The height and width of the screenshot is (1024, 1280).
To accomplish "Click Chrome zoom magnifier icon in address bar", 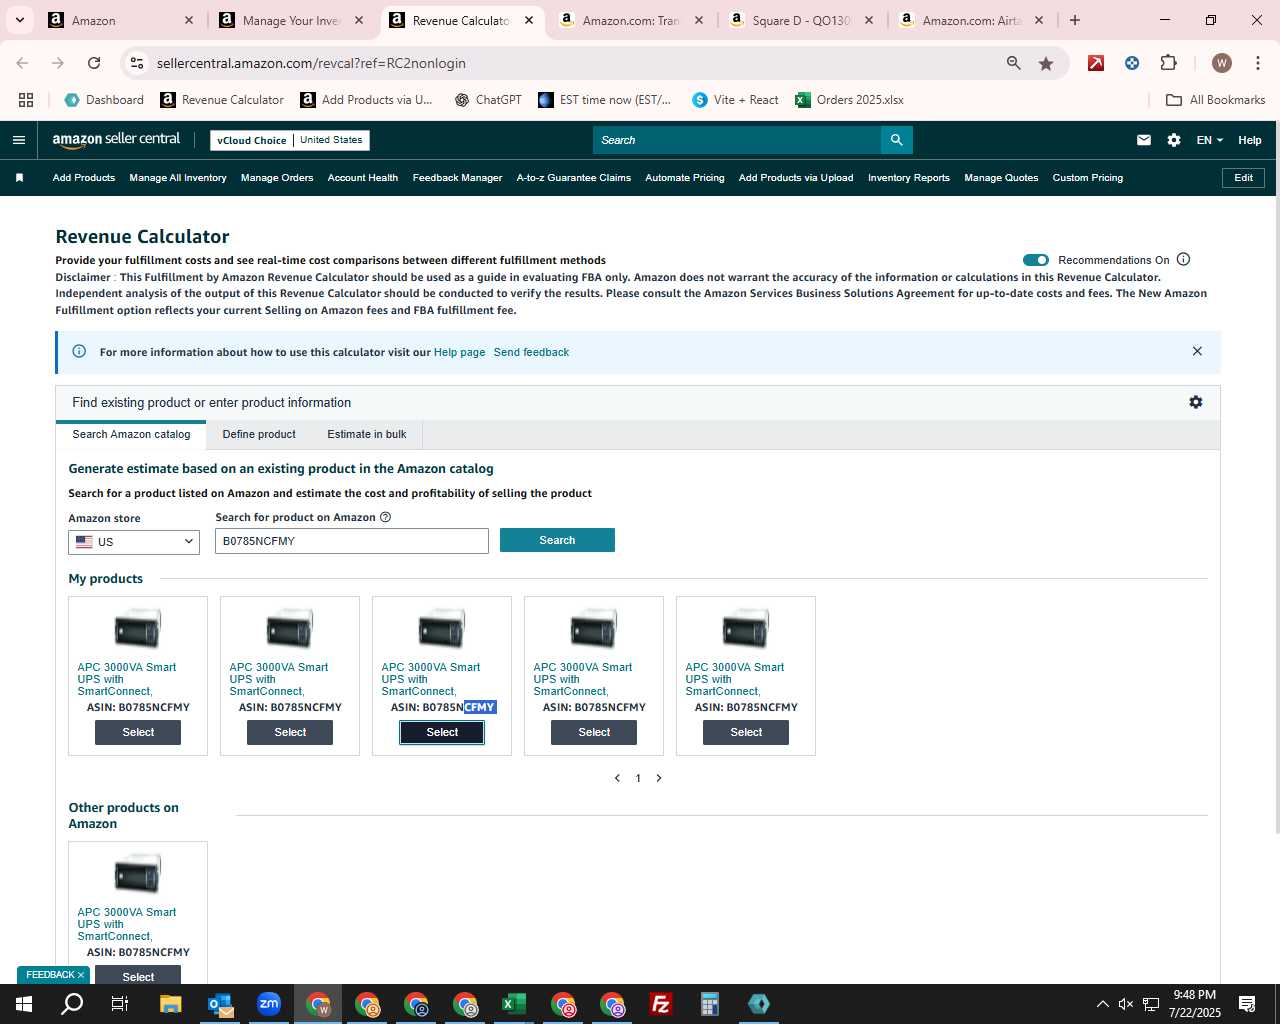I will click(1014, 63).
